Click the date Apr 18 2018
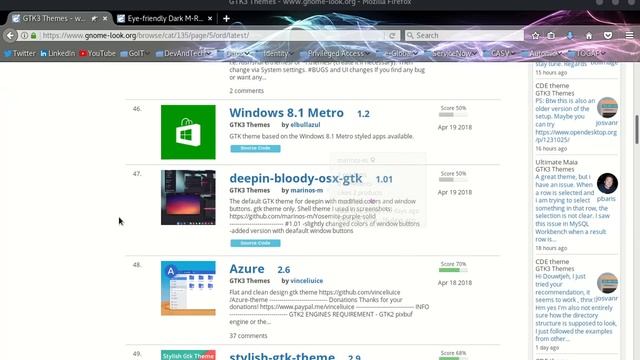 point(455,282)
